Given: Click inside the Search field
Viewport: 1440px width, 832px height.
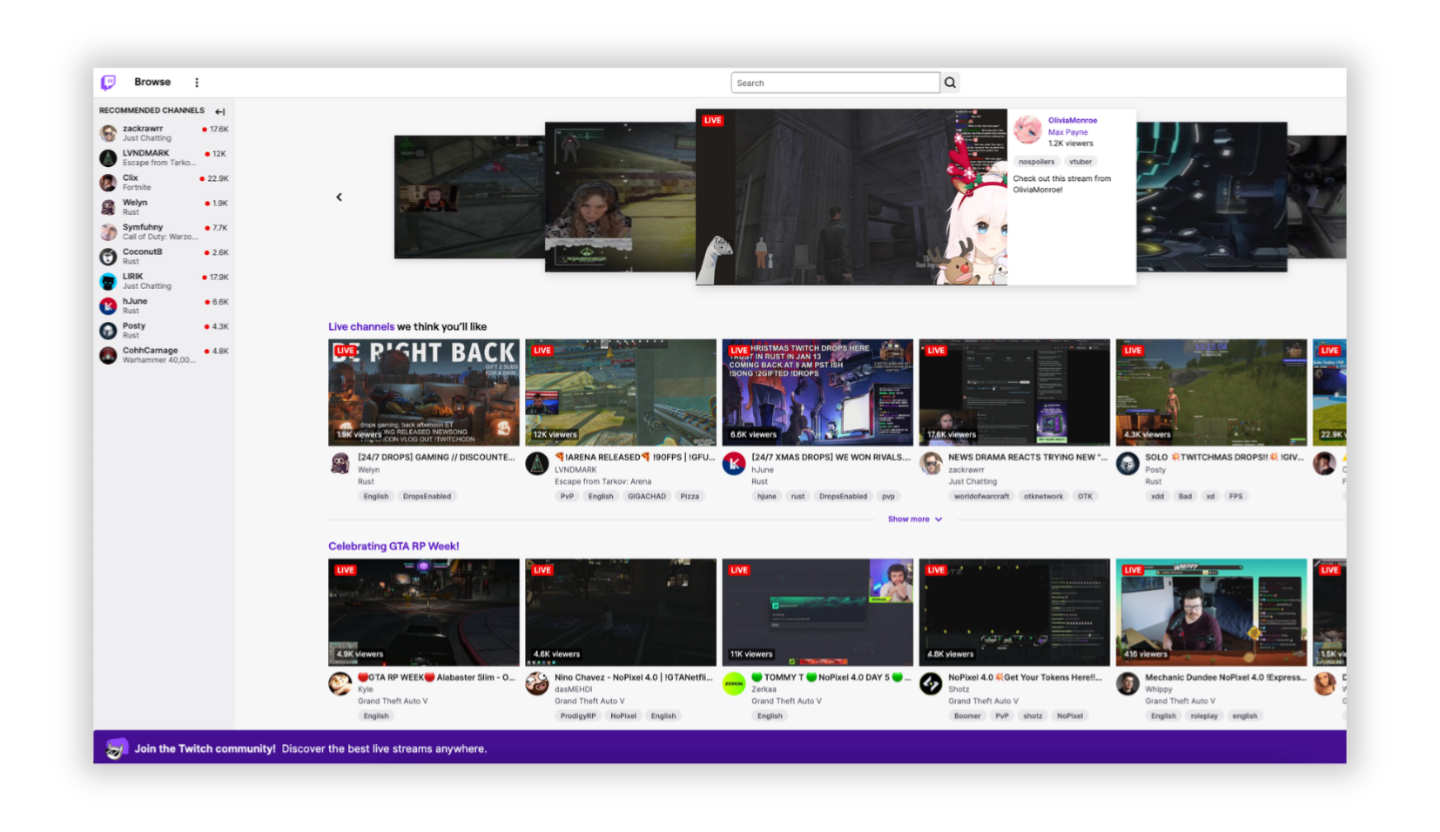Looking at the screenshot, I should pos(835,82).
